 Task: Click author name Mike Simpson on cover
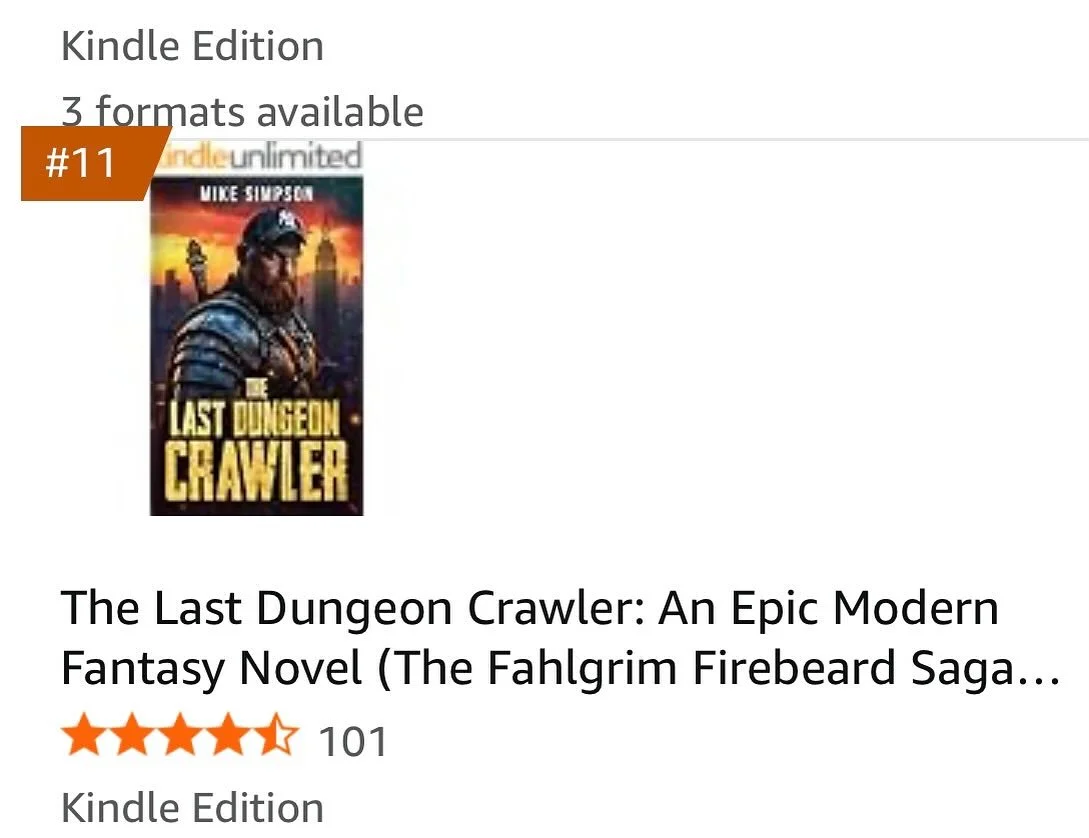click(256, 194)
